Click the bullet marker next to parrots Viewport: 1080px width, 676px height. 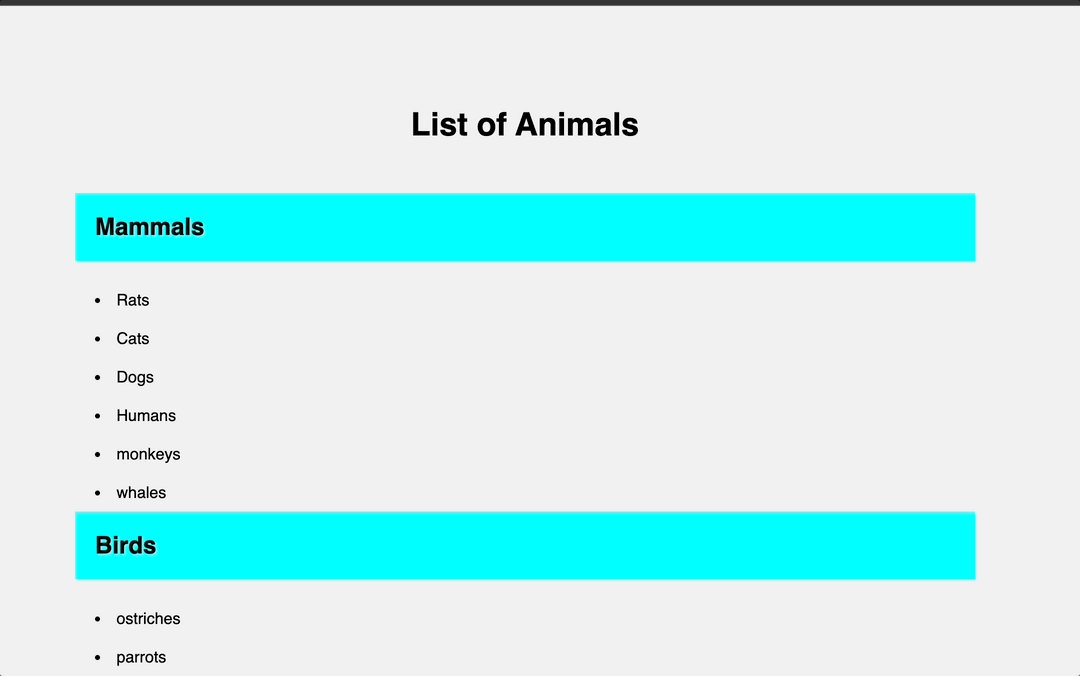(97, 657)
